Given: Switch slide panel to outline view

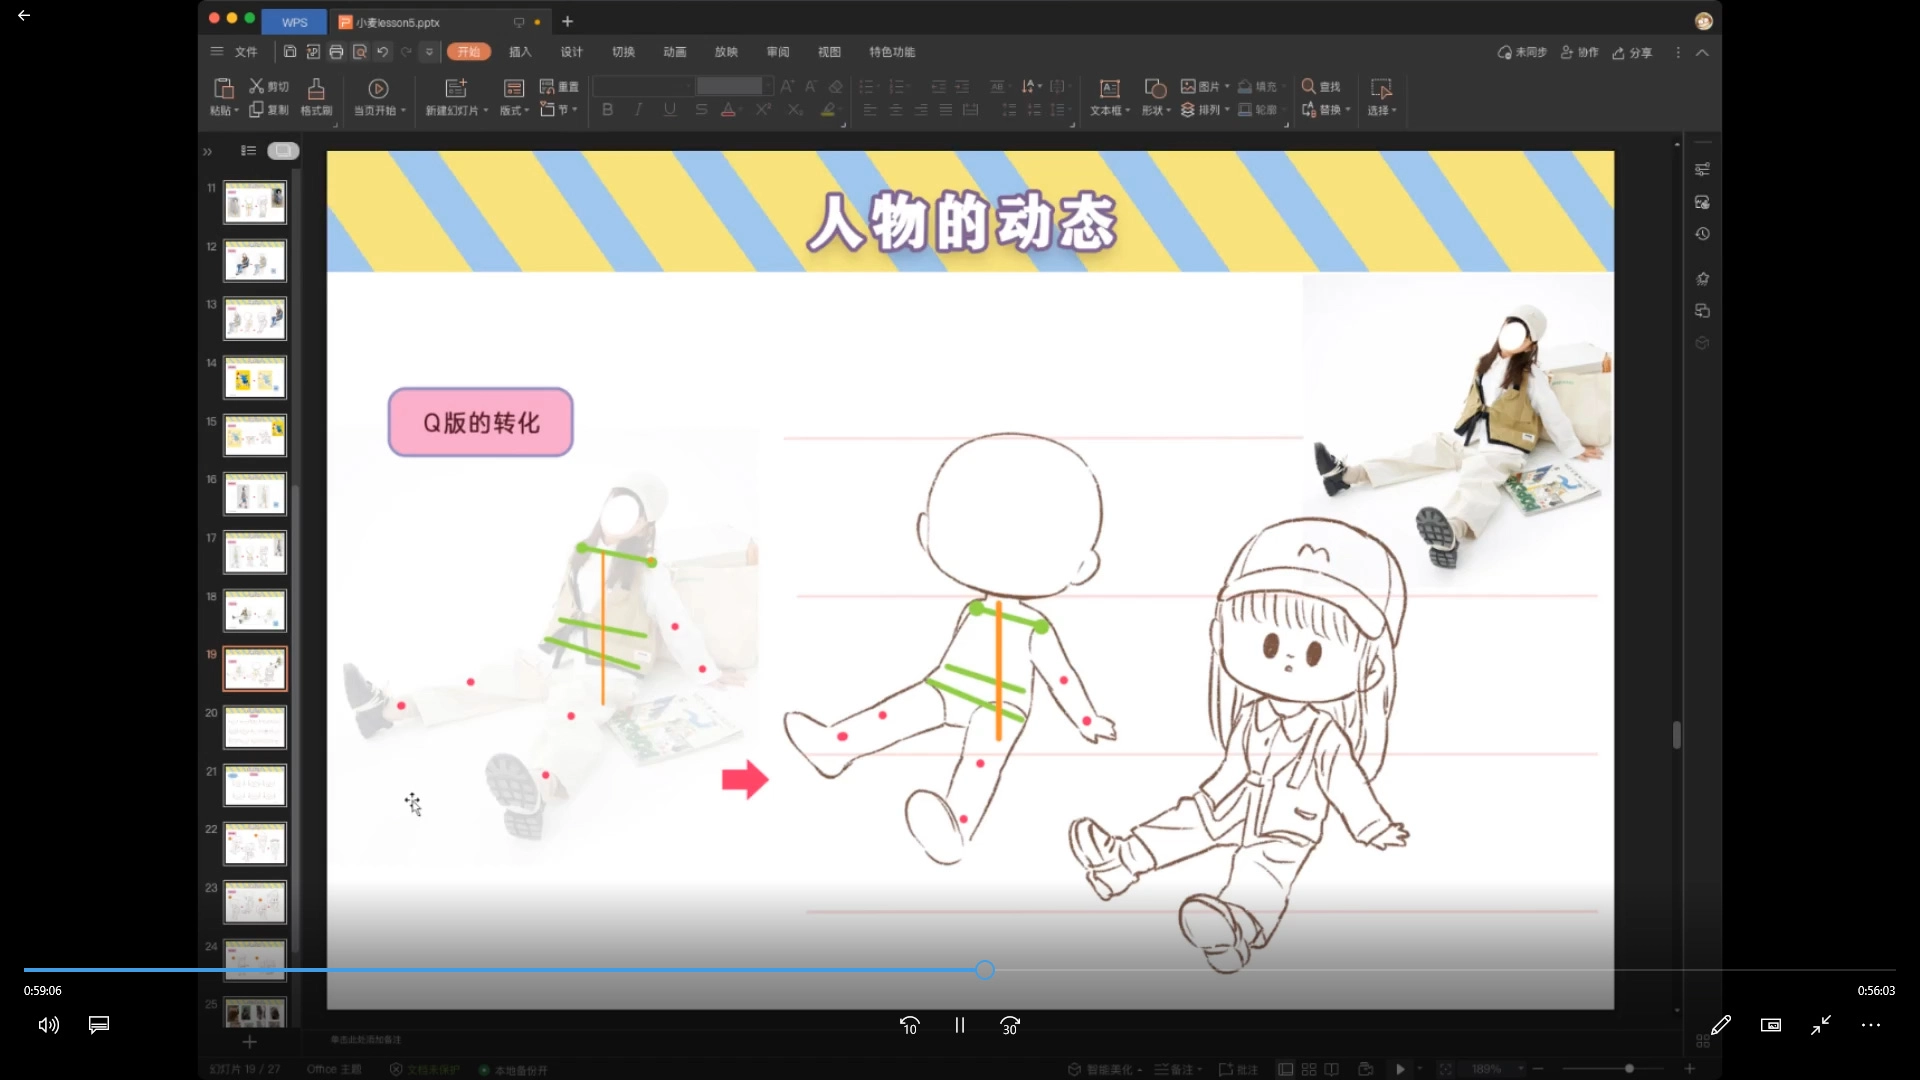Looking at the screenshot, I should click(248, 151).
